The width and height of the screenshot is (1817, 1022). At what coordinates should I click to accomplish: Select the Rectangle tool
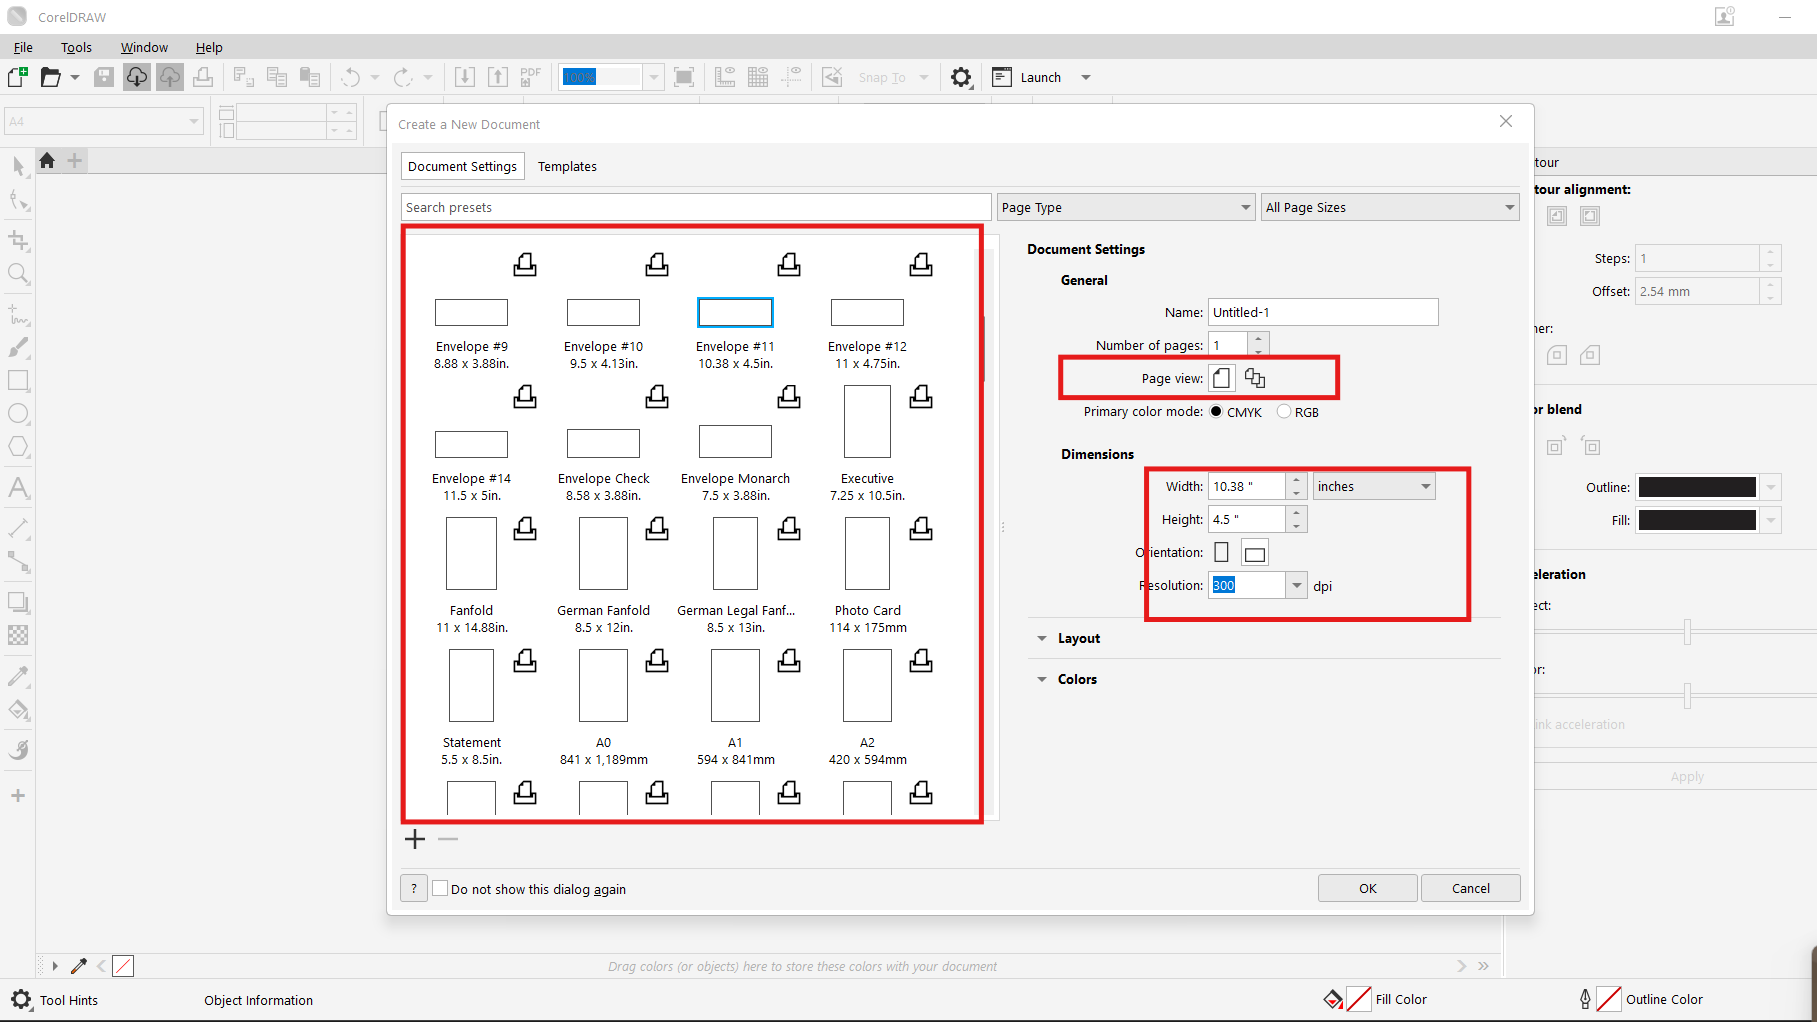click(18, 381)
